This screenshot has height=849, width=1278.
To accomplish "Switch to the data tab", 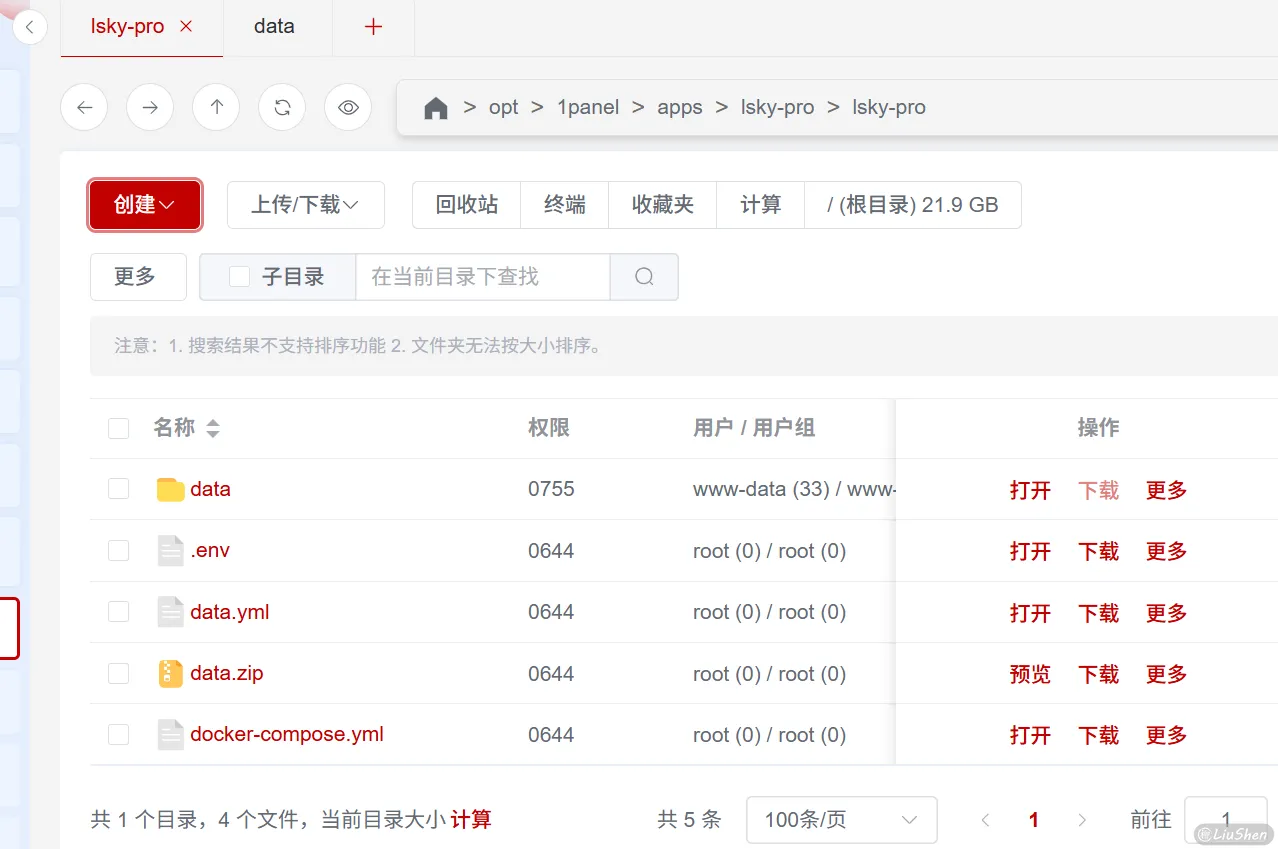I will (x=274, y=27).
